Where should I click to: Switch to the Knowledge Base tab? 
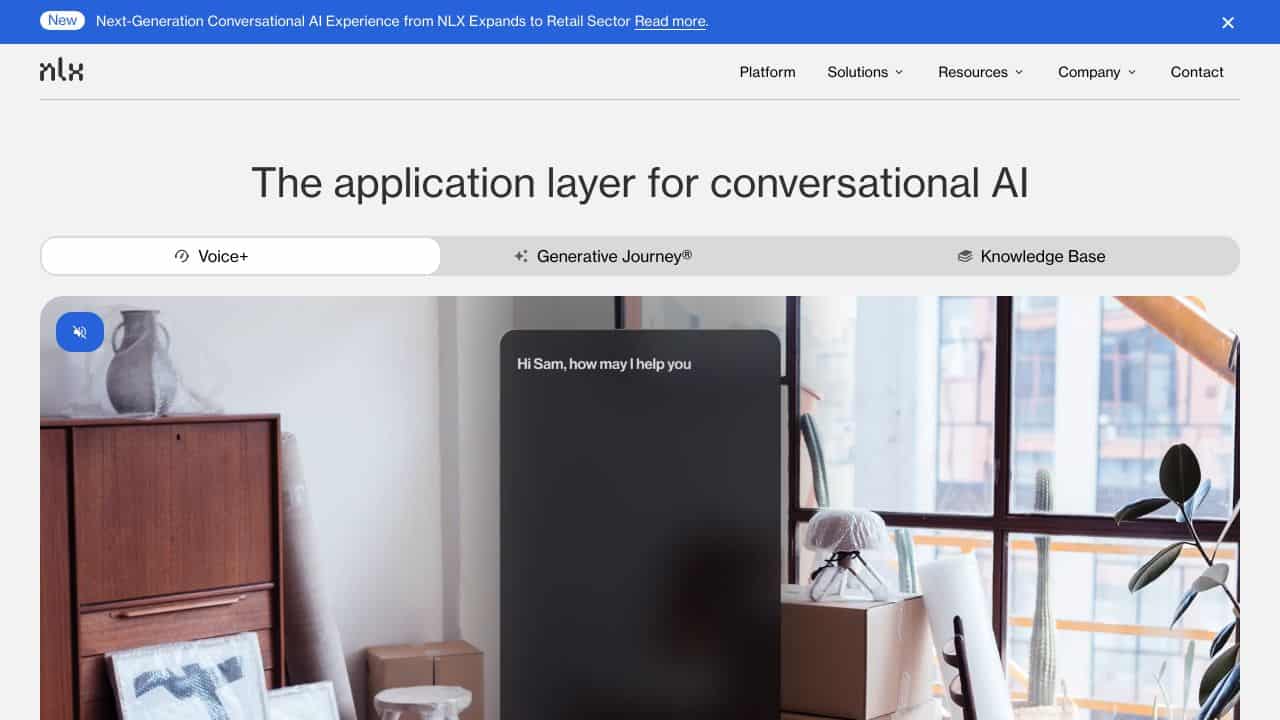coord(1032,256)
